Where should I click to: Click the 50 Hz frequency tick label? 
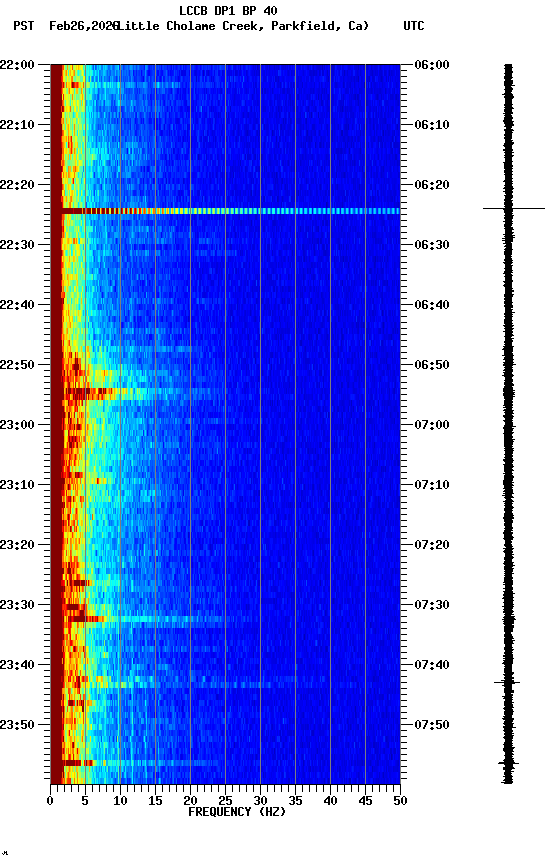coord(400,801)
